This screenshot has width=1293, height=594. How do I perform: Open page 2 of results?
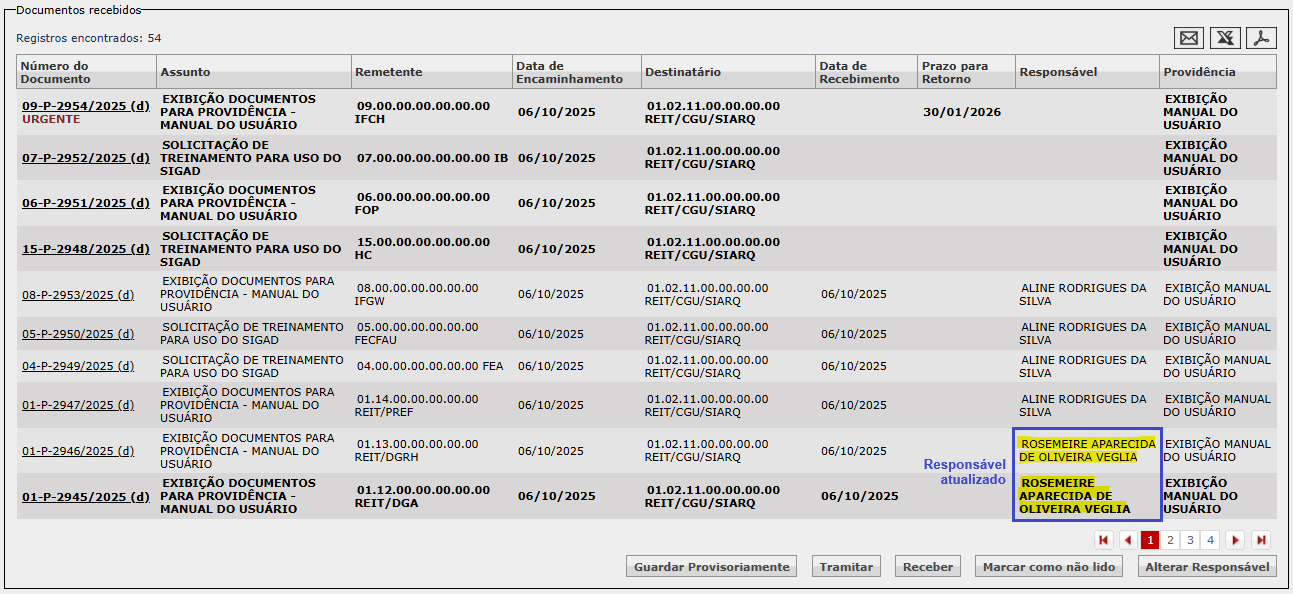point(1170,540)
